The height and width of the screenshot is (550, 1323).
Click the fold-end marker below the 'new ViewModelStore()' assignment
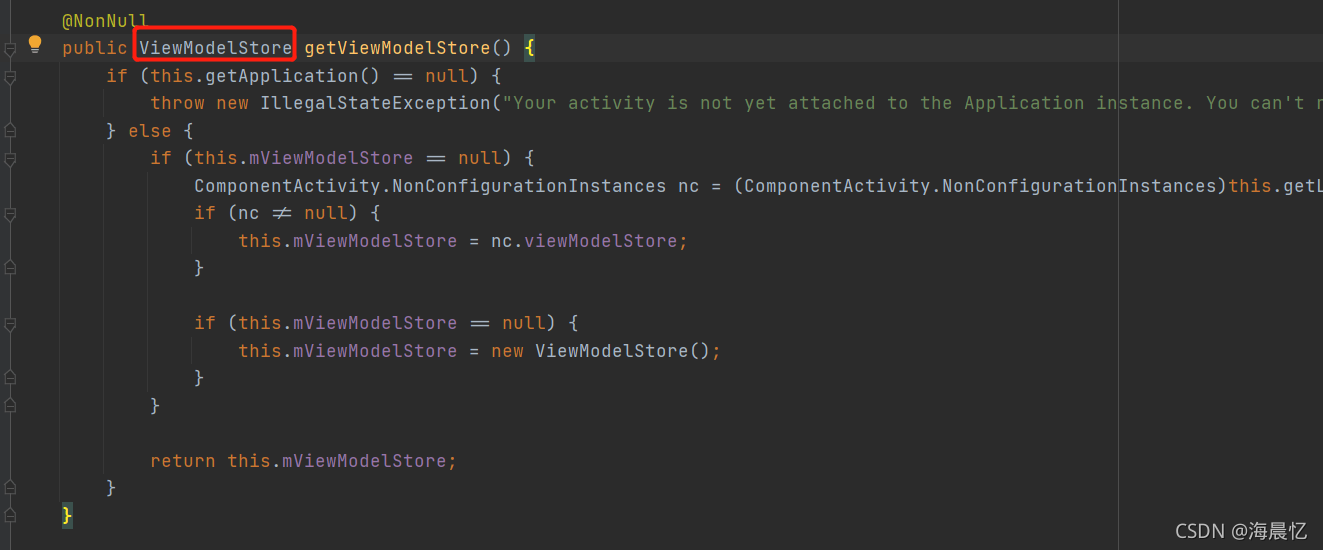coord(10,378)
